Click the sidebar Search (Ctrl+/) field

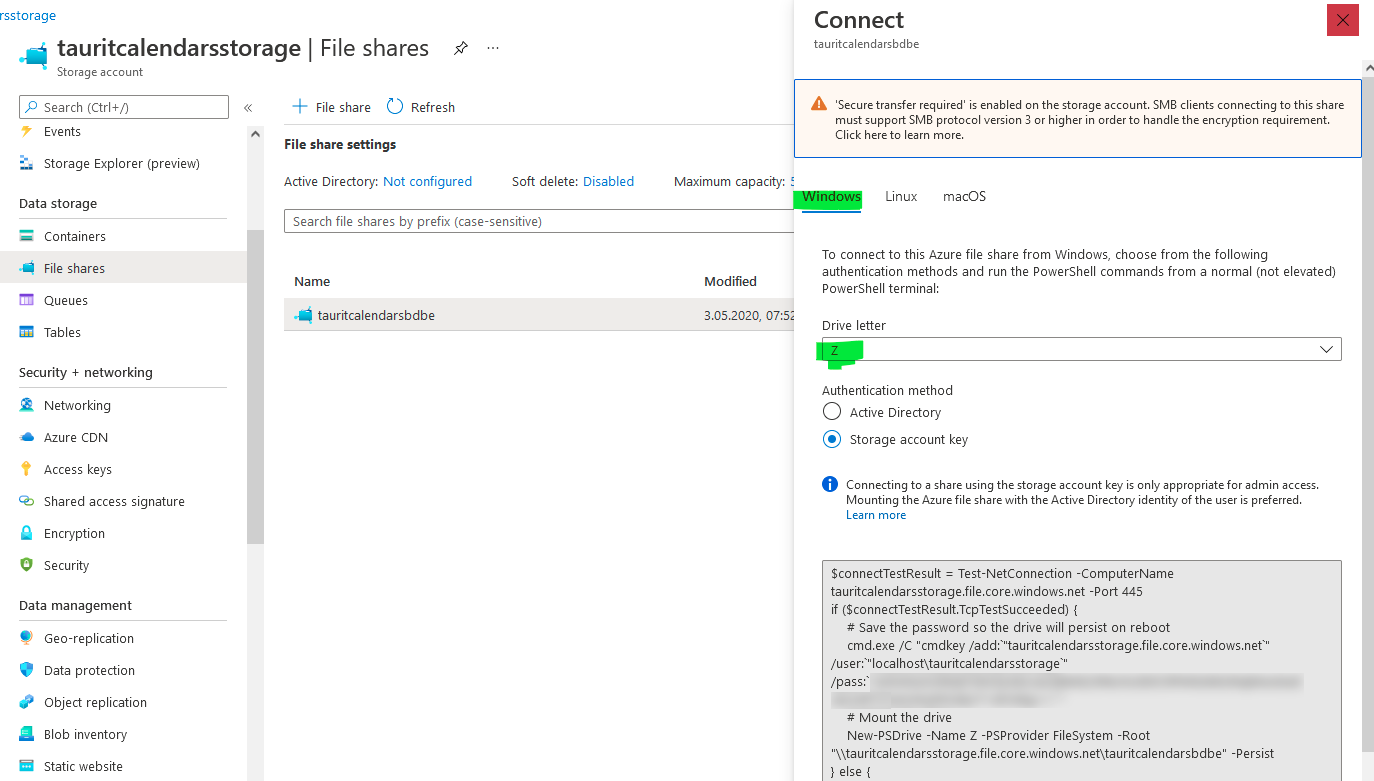[x=124, y=107]
